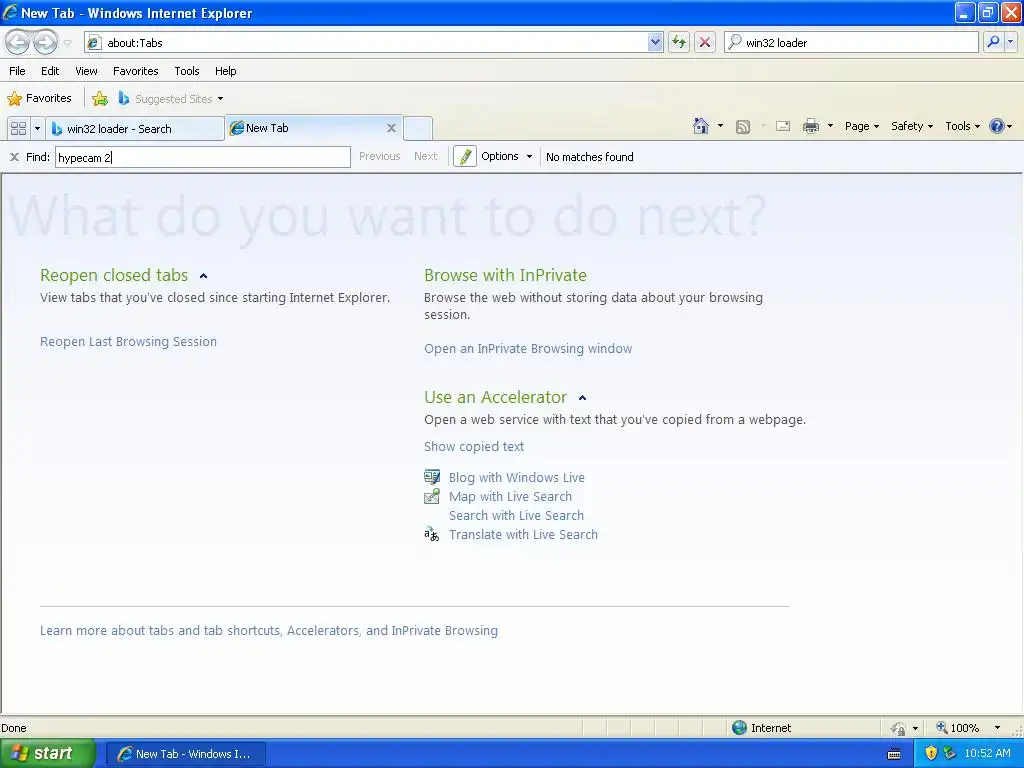This screenshot has height=768, width=1024.
Task: Collapse the Use an Accelerator section
Action: [x=583, y=398]
